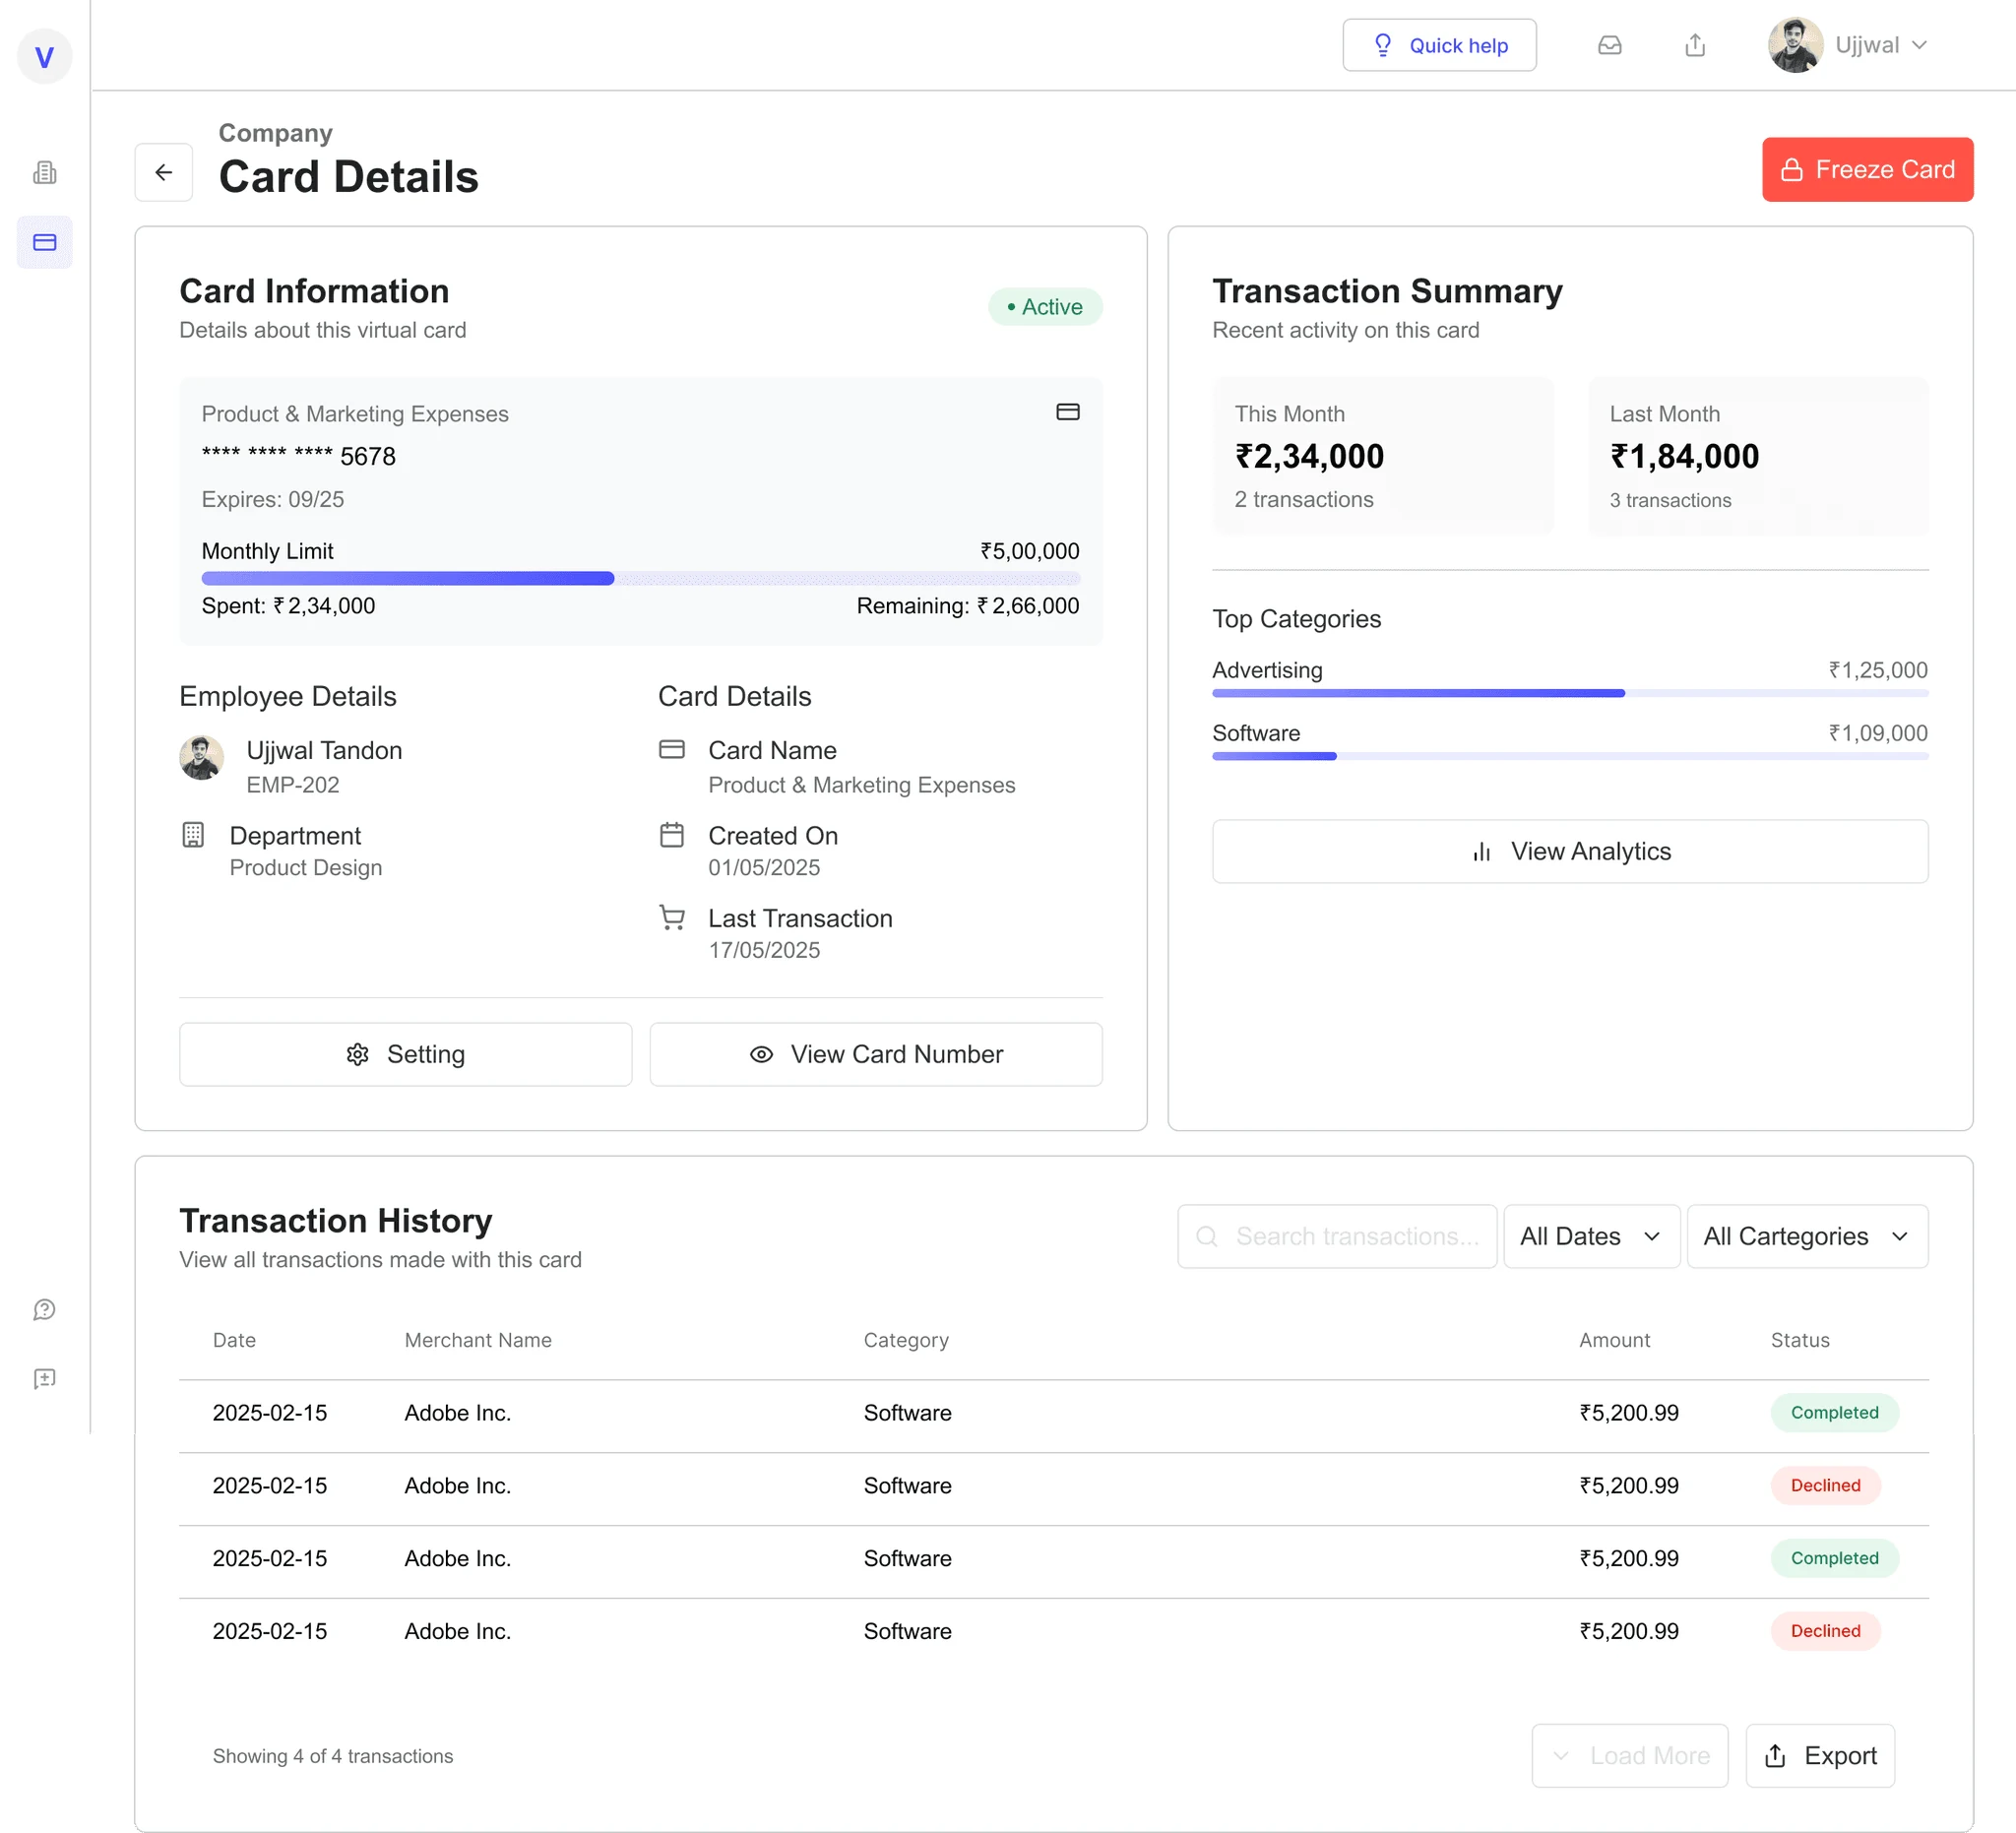The width and height of the screenshot is (2016, 1833).
Task: Click the Card Name card icon
Action: click(x=672, y=749)
